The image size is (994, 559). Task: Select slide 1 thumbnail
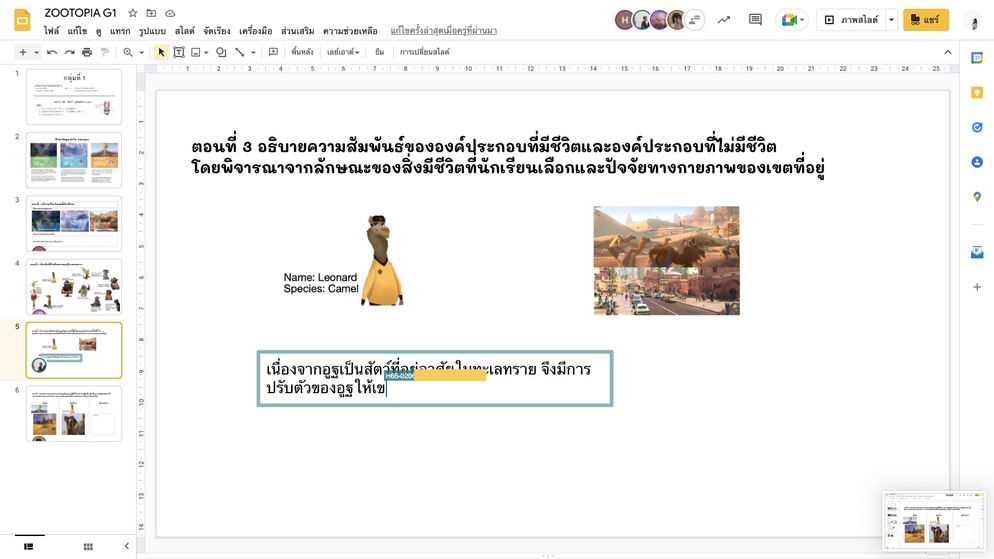tap(74, 97)
